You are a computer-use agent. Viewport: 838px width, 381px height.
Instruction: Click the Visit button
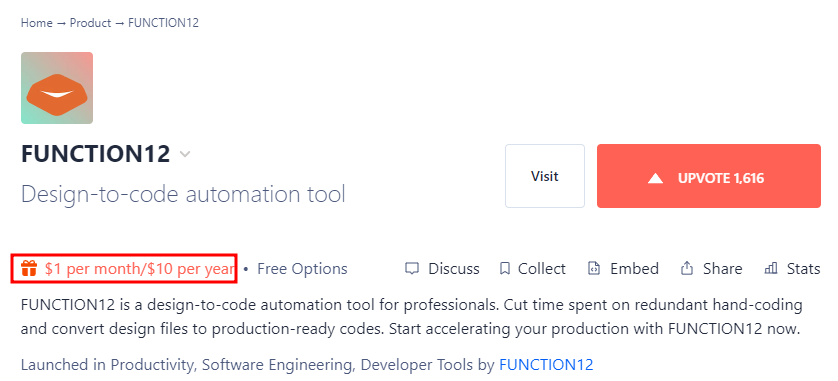point(545,176)
